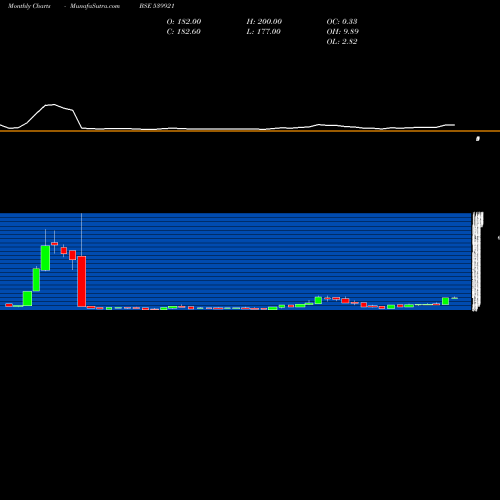Select the 'C: 182.60' close value

(184, 31)
